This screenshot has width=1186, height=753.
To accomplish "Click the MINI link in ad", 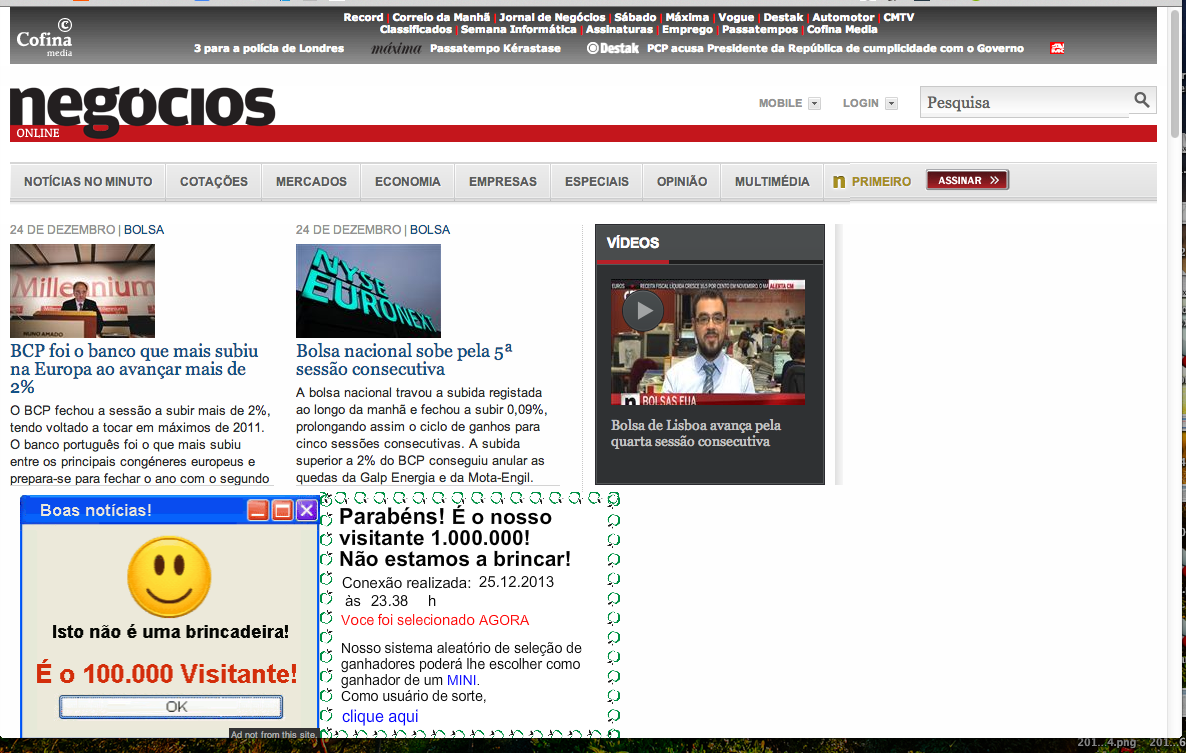I will coord(461,680).
